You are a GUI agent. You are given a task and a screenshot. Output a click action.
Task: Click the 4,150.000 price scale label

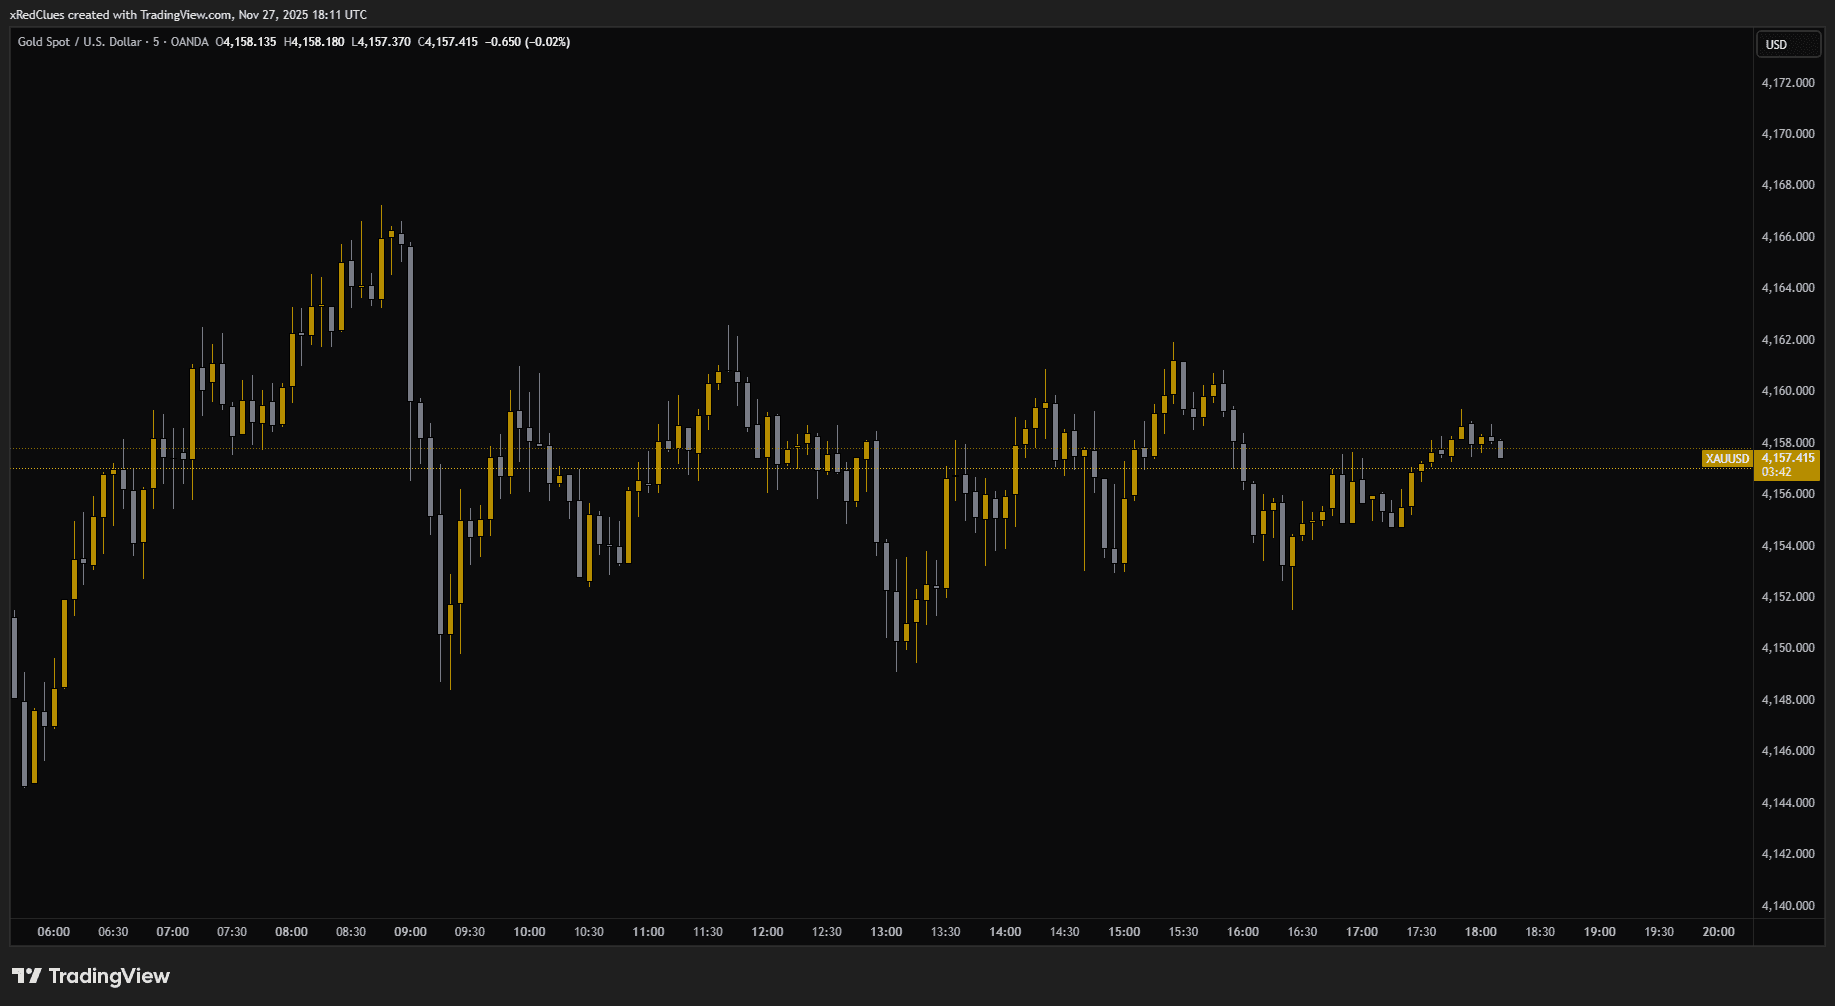[1787, 648]
